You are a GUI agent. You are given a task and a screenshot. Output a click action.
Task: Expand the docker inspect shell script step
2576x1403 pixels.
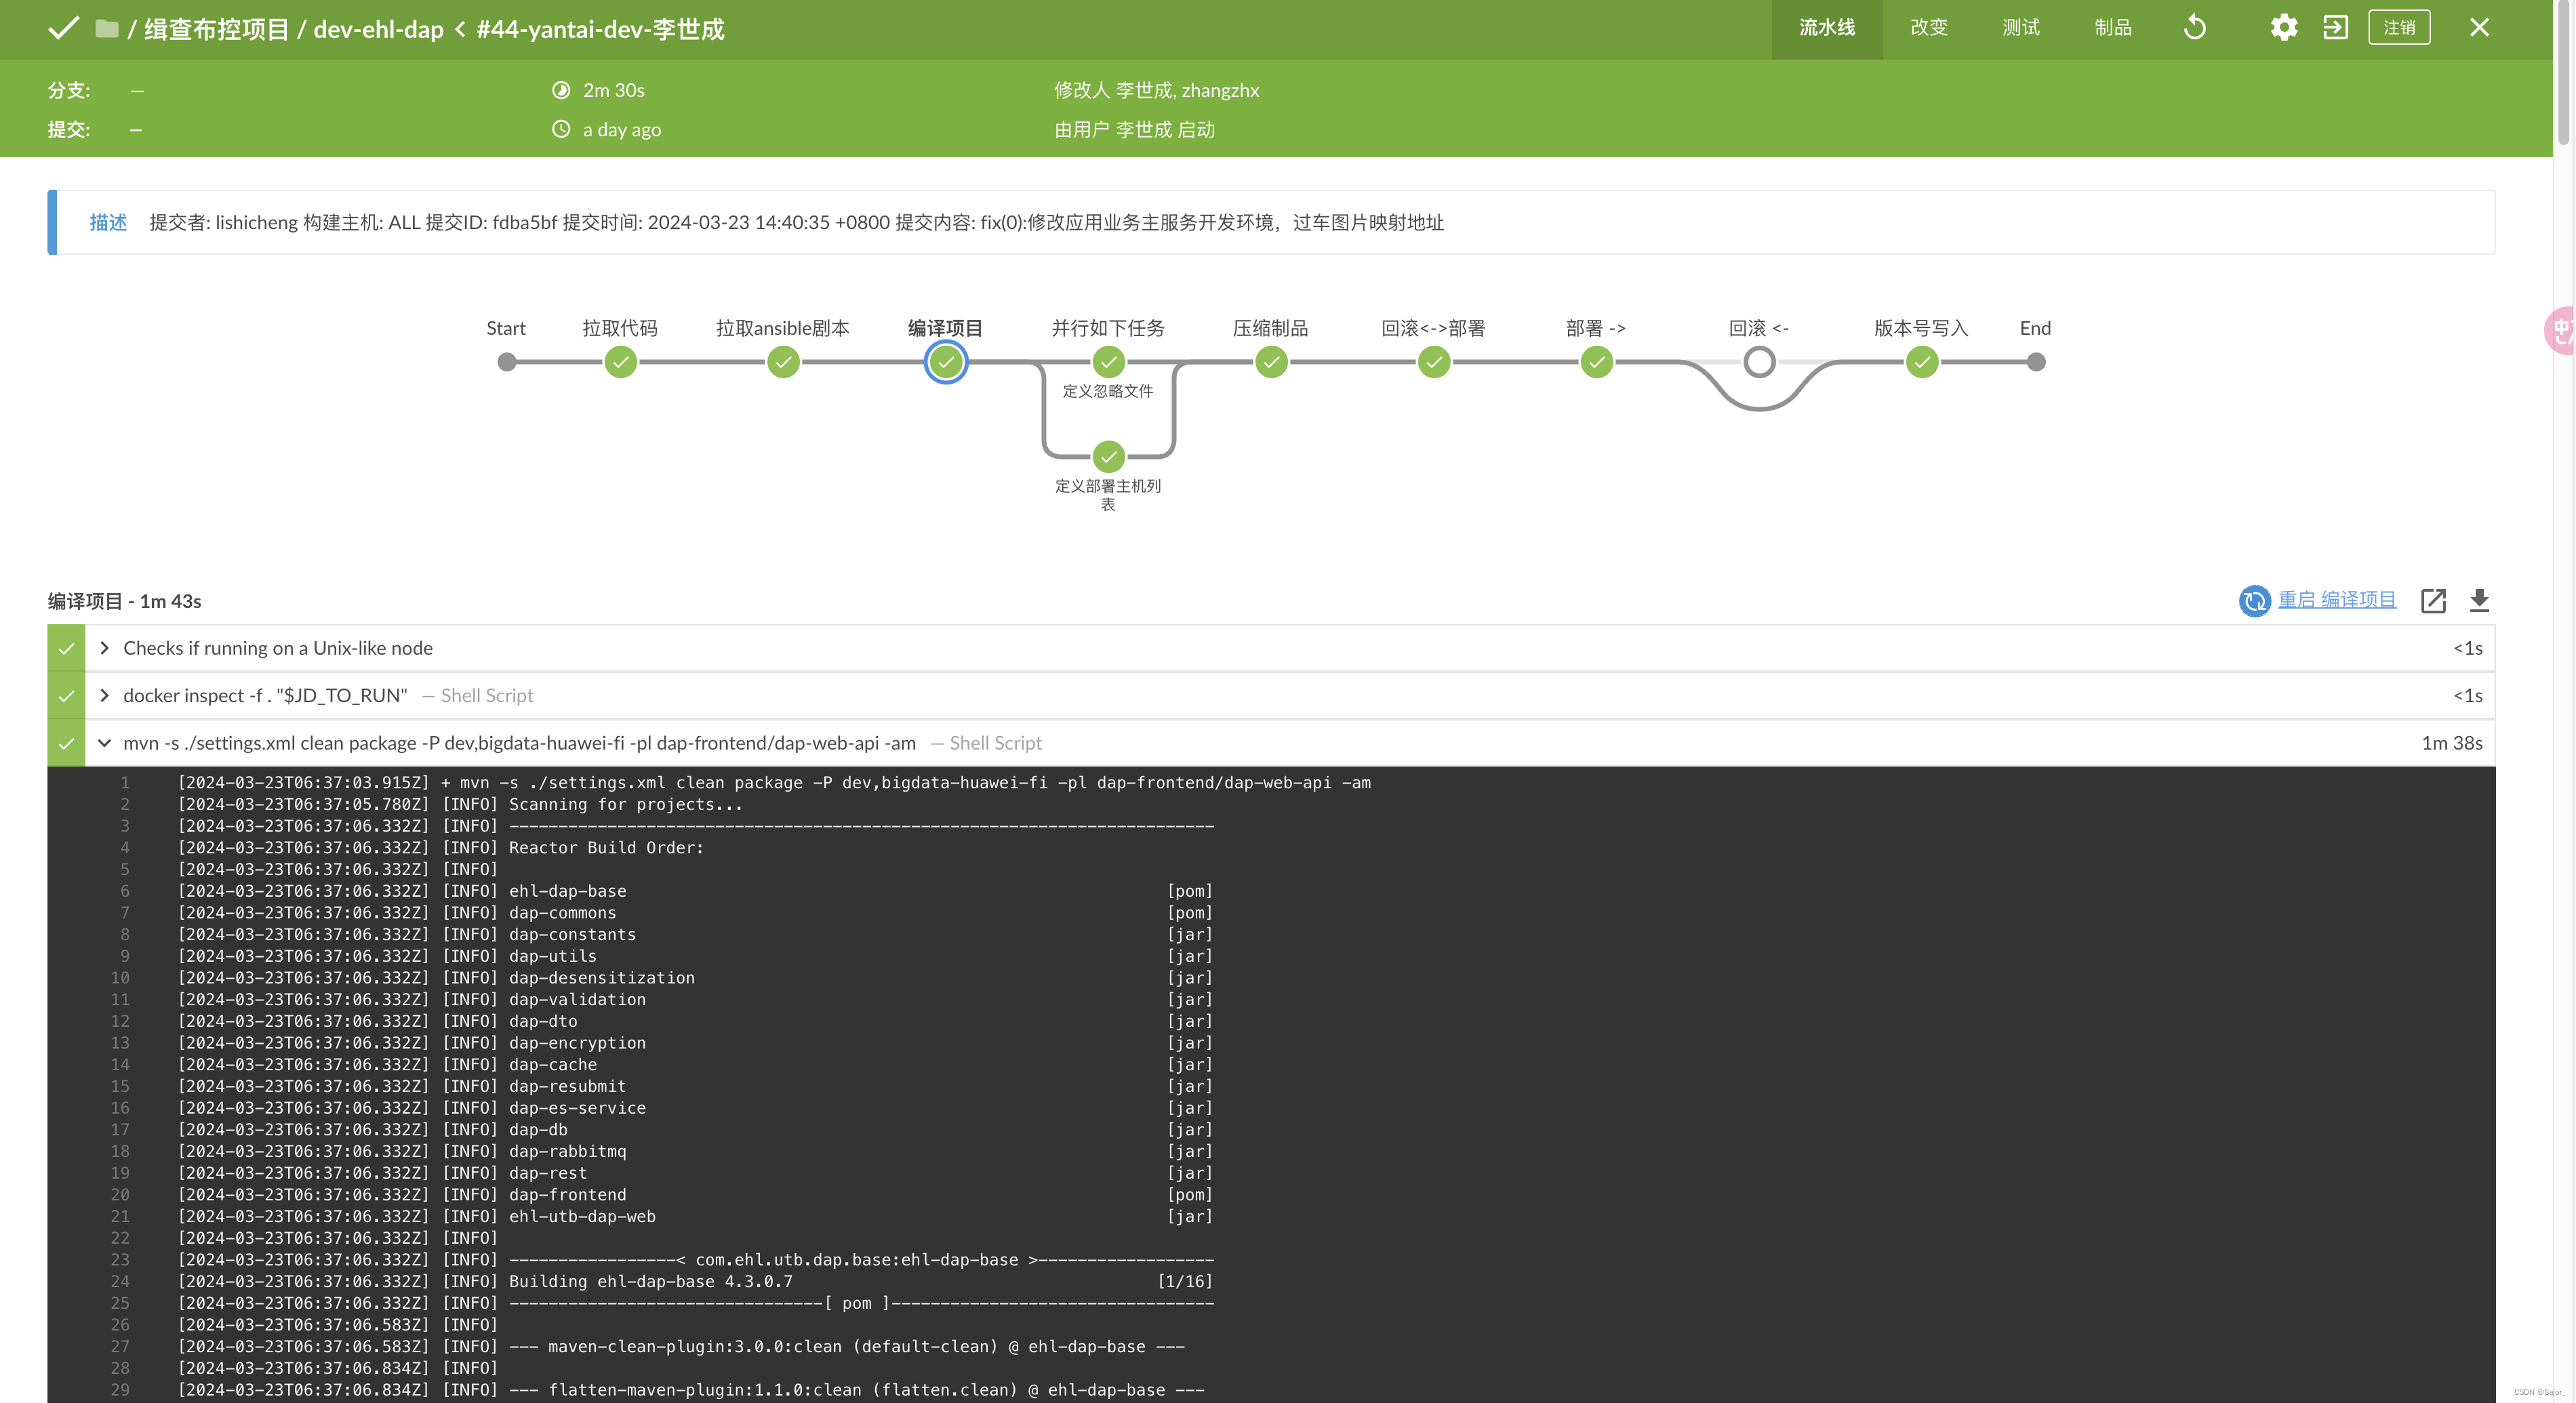coord(104,695)
